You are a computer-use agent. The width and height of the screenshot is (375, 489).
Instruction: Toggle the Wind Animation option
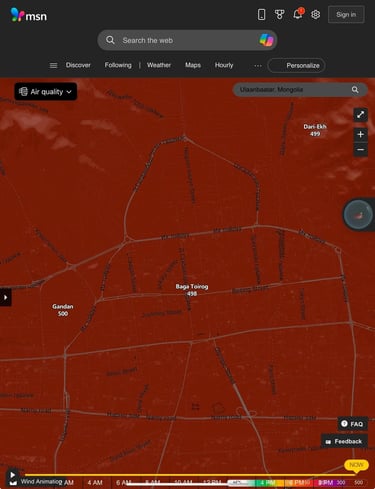[37, 482]
